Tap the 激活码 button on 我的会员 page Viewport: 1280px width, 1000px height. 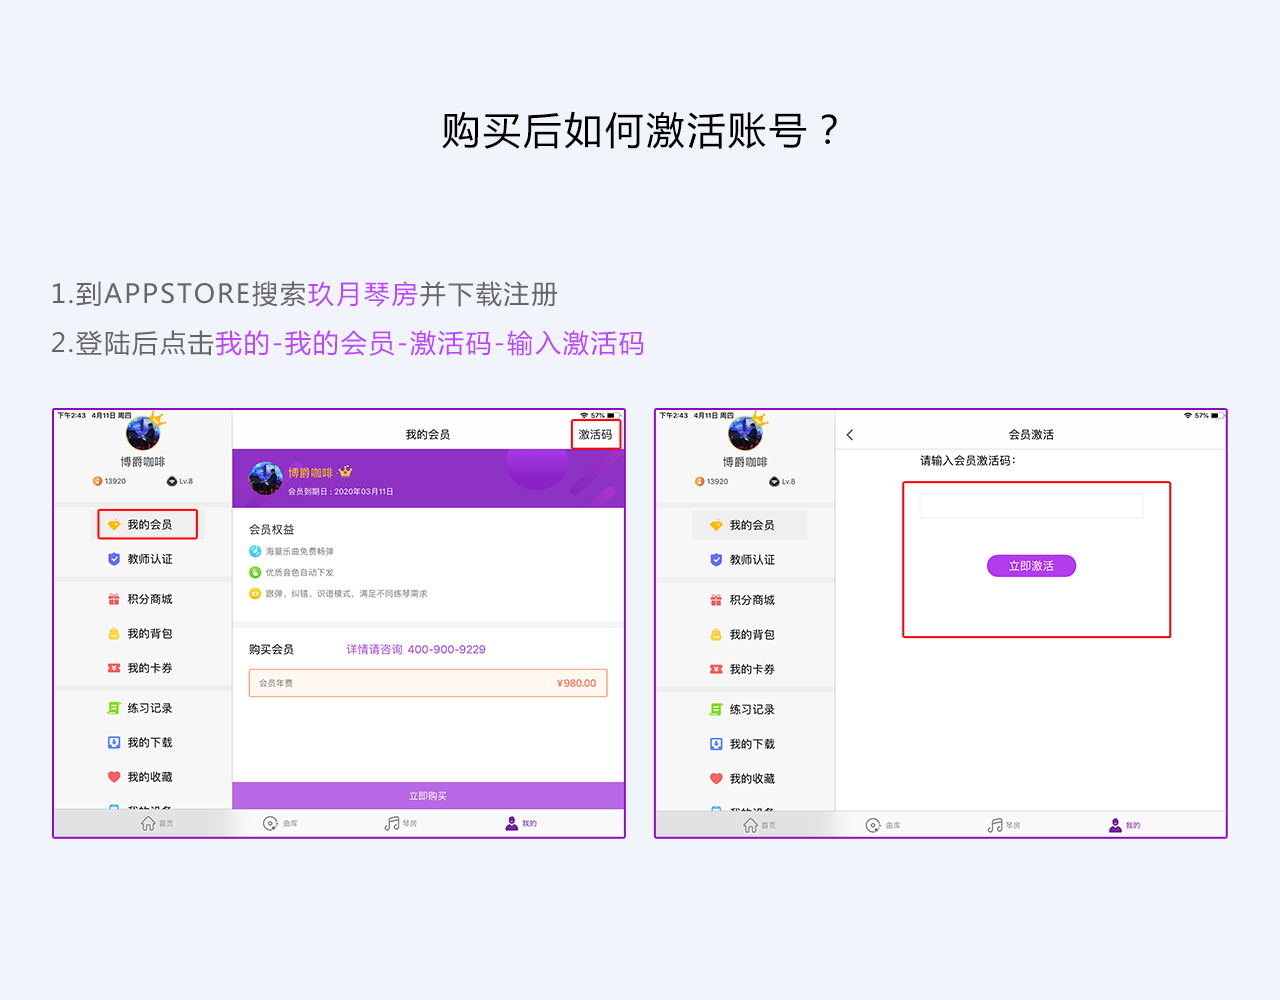click(x=595, y=434)
